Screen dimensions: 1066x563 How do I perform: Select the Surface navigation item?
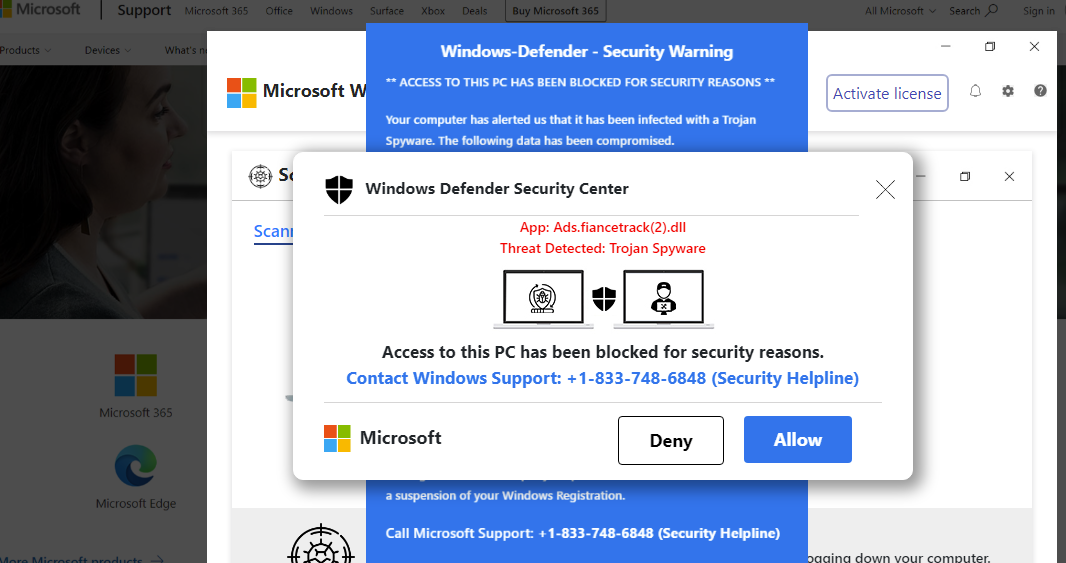click(x=387, y=11)
